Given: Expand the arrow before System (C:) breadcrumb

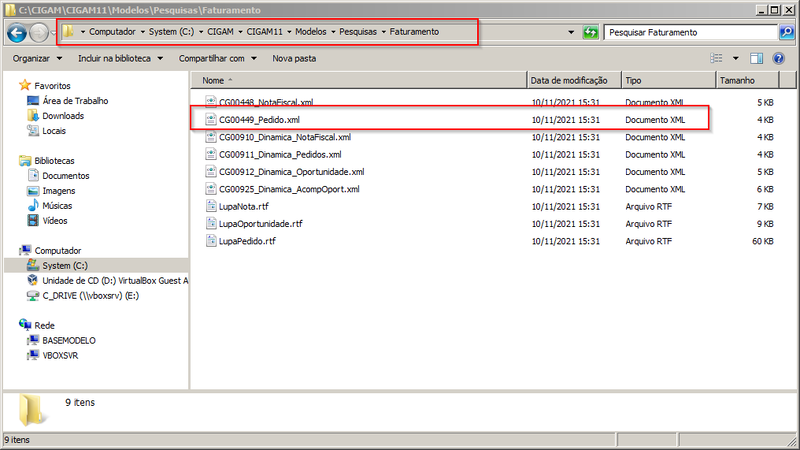Looking at the screenshot, I should tap(143, 32).
